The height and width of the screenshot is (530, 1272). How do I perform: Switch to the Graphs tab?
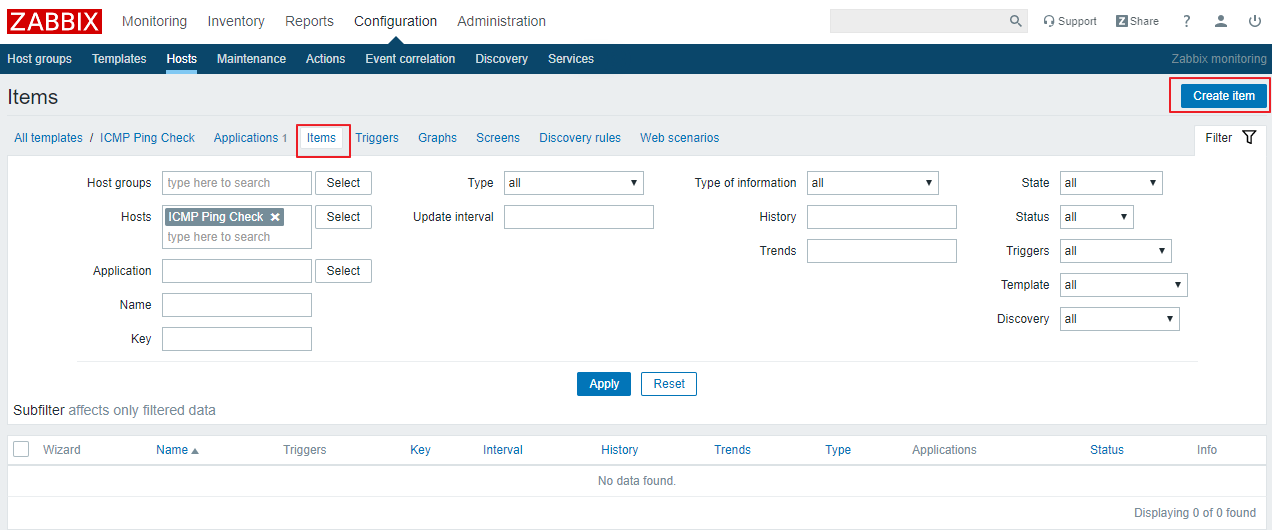pyautogui.click(x=437, y=138)
